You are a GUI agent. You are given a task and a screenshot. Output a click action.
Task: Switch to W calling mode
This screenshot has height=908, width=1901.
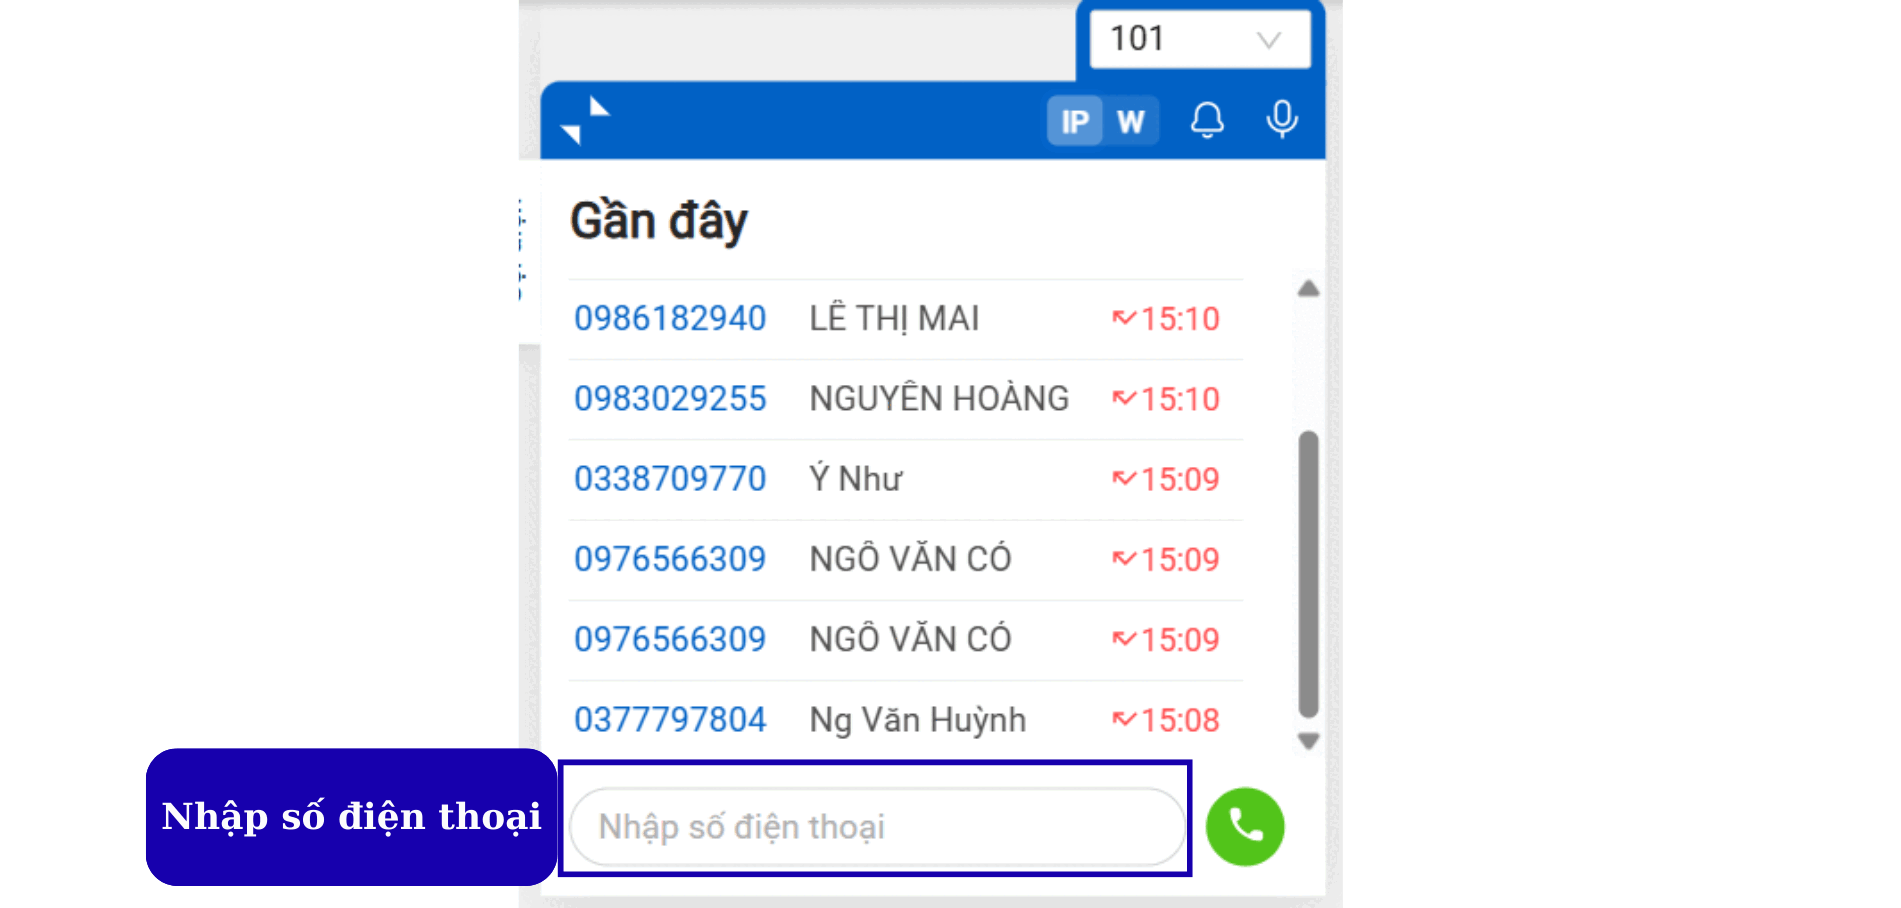pos(1131,121)
